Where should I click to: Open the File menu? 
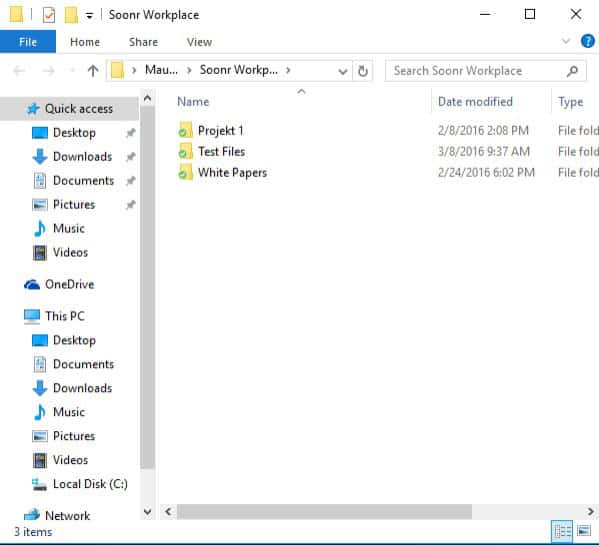[x=28, y=42]
